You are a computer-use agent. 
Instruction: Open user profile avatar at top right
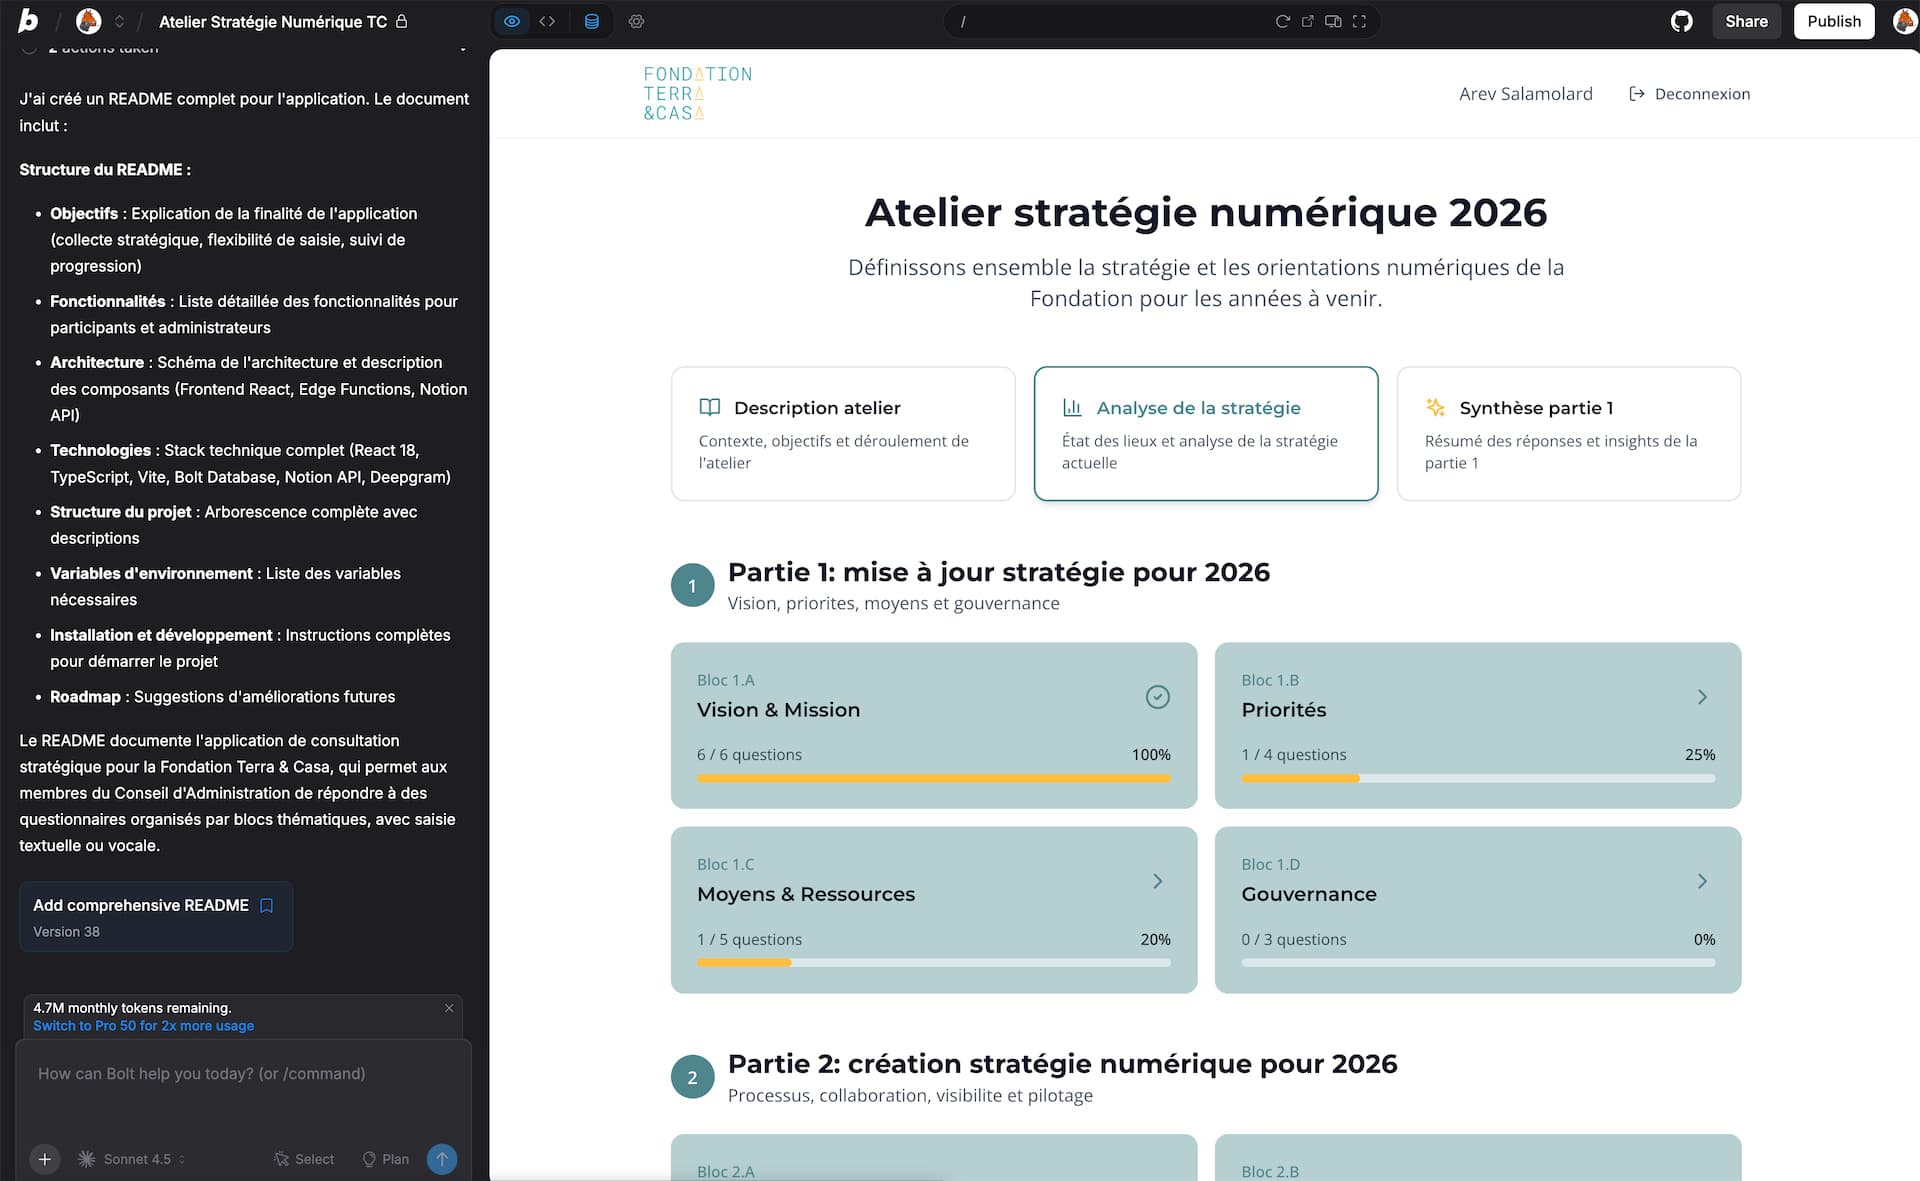point(1904,21)
